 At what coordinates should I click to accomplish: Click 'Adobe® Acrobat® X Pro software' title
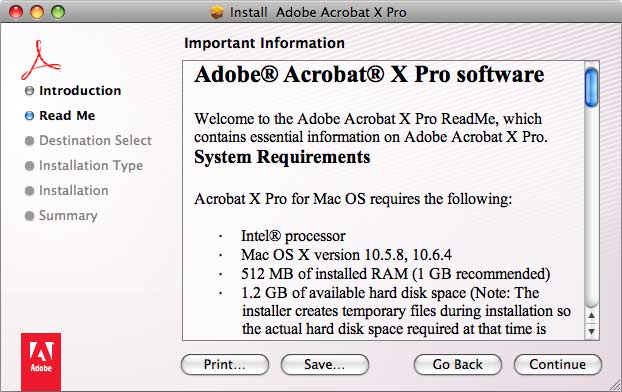point(369,74)
